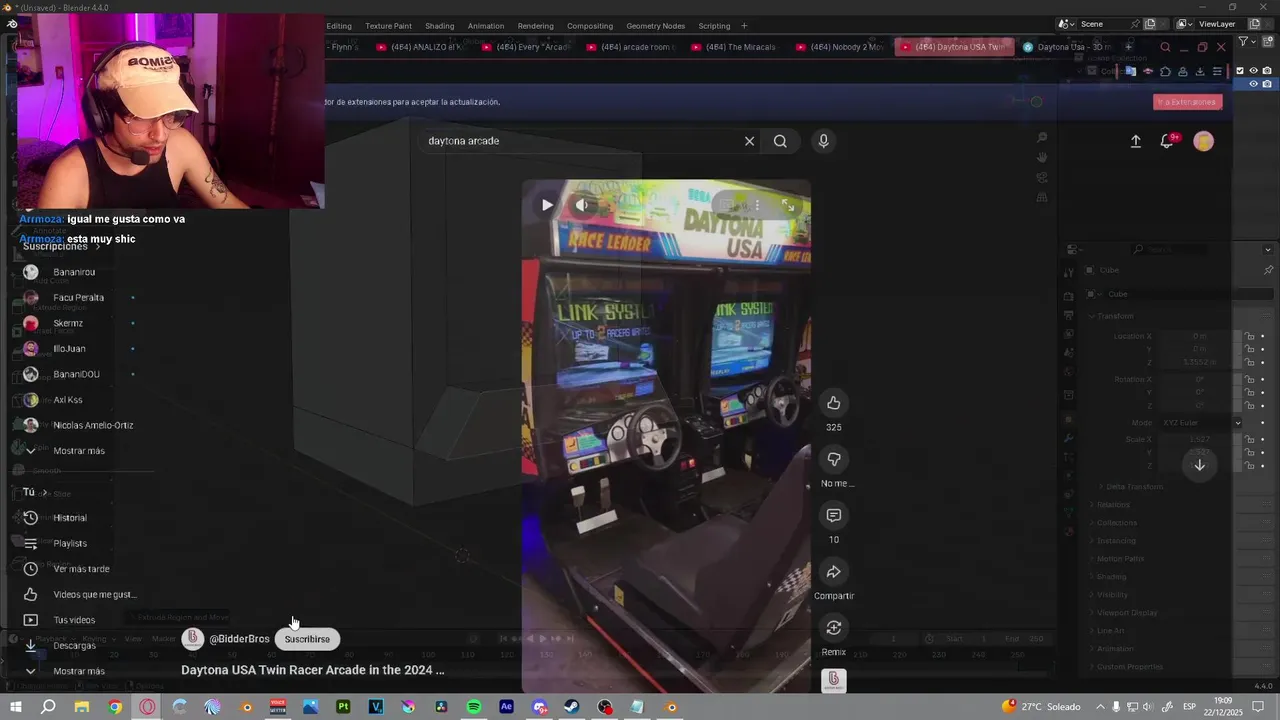The height and width of the screenshot is (720, 1280).
Task: Expand the Viewport Display panel
Action: tap(1127, 613)
